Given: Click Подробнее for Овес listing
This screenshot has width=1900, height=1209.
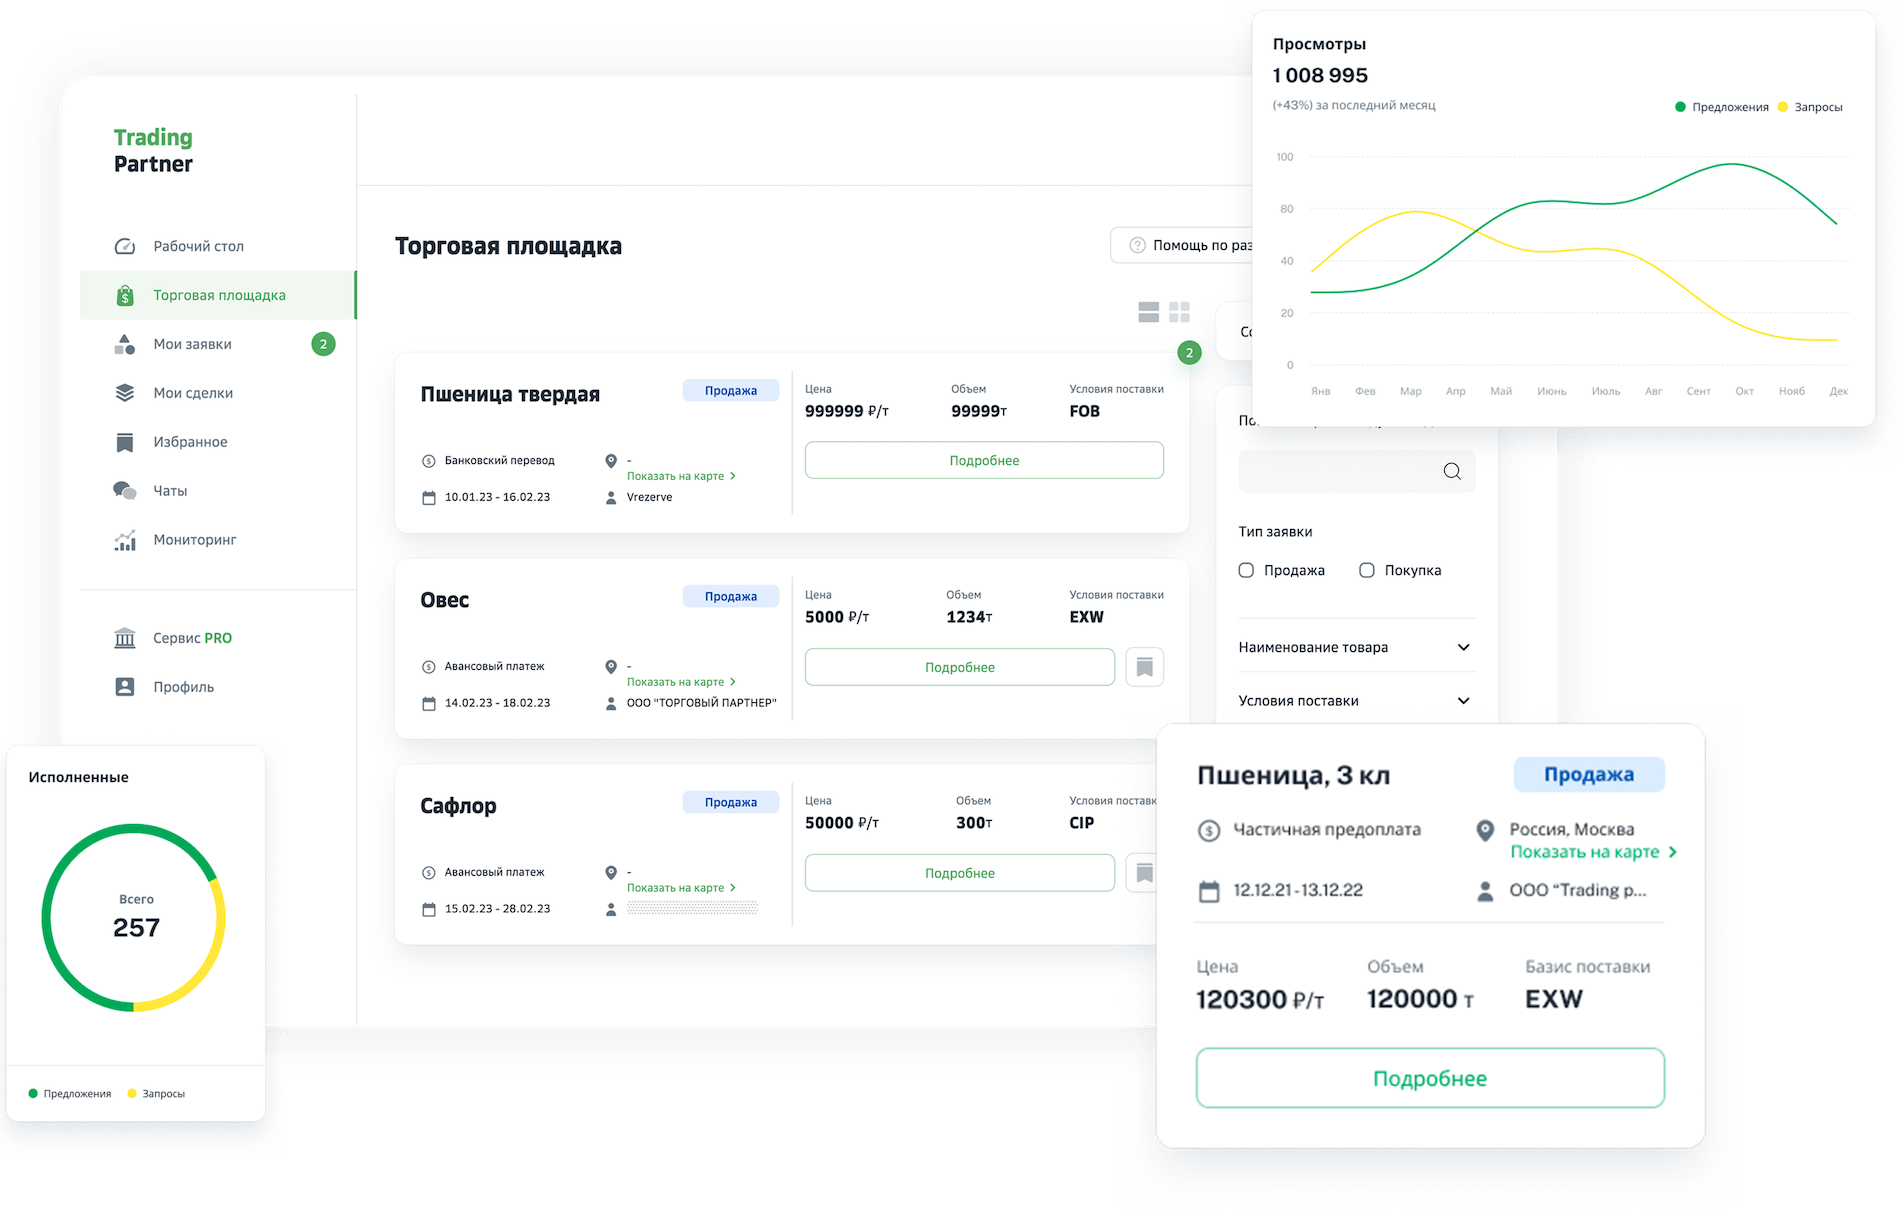Looking at the screenshot, I should (x=960, y=667).
